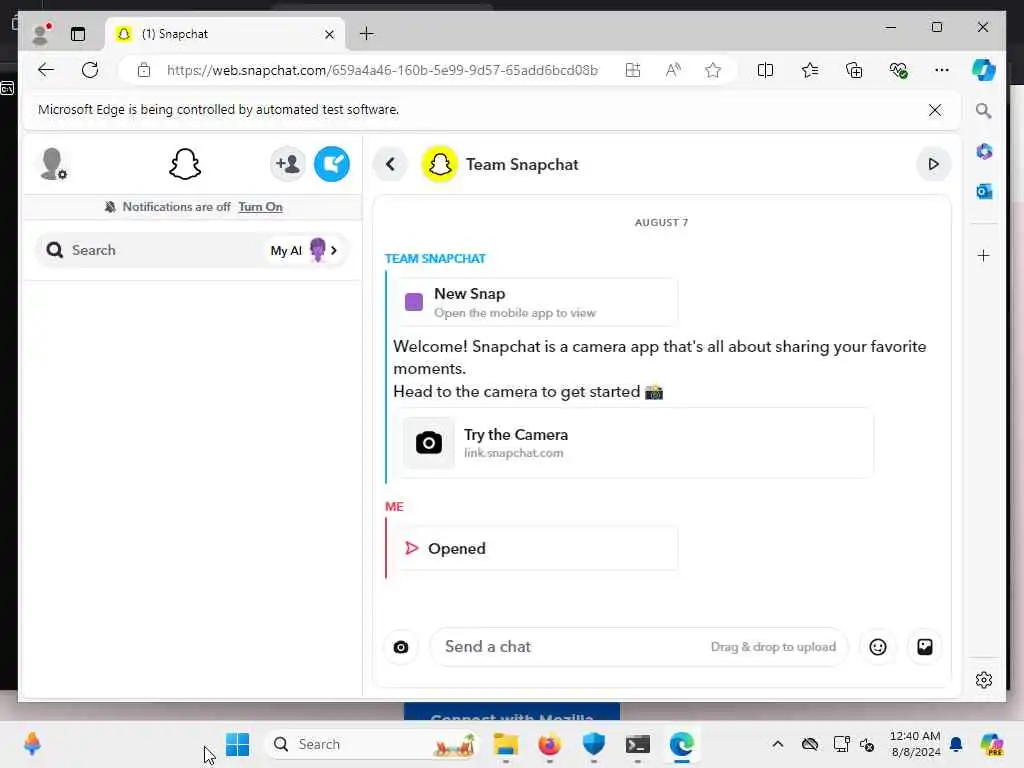
Task: Open the network display icon in tray
Action: coord(841,744)
